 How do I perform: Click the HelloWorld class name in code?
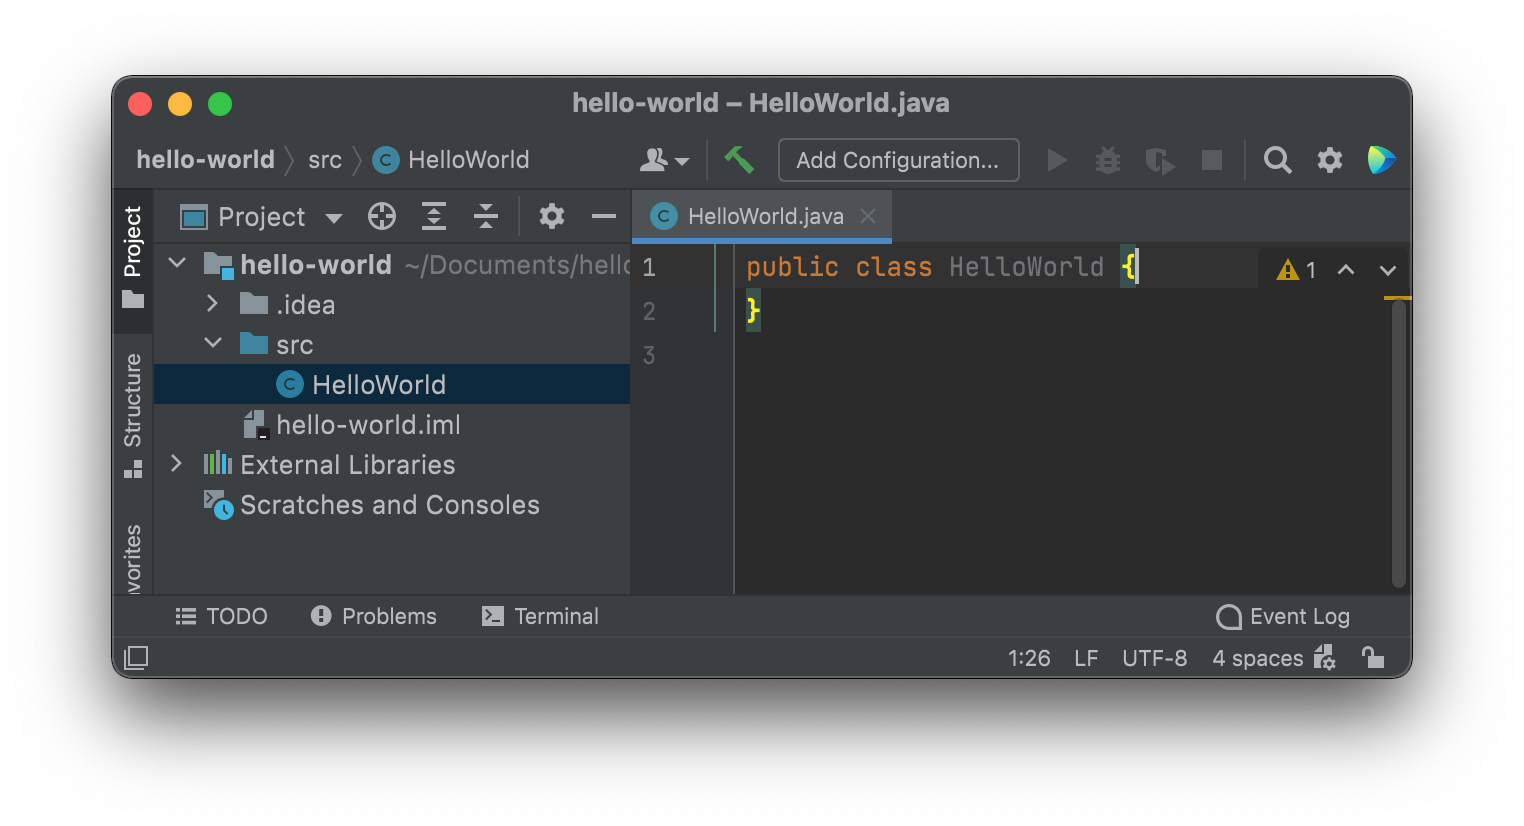(x=1026, y=267)
